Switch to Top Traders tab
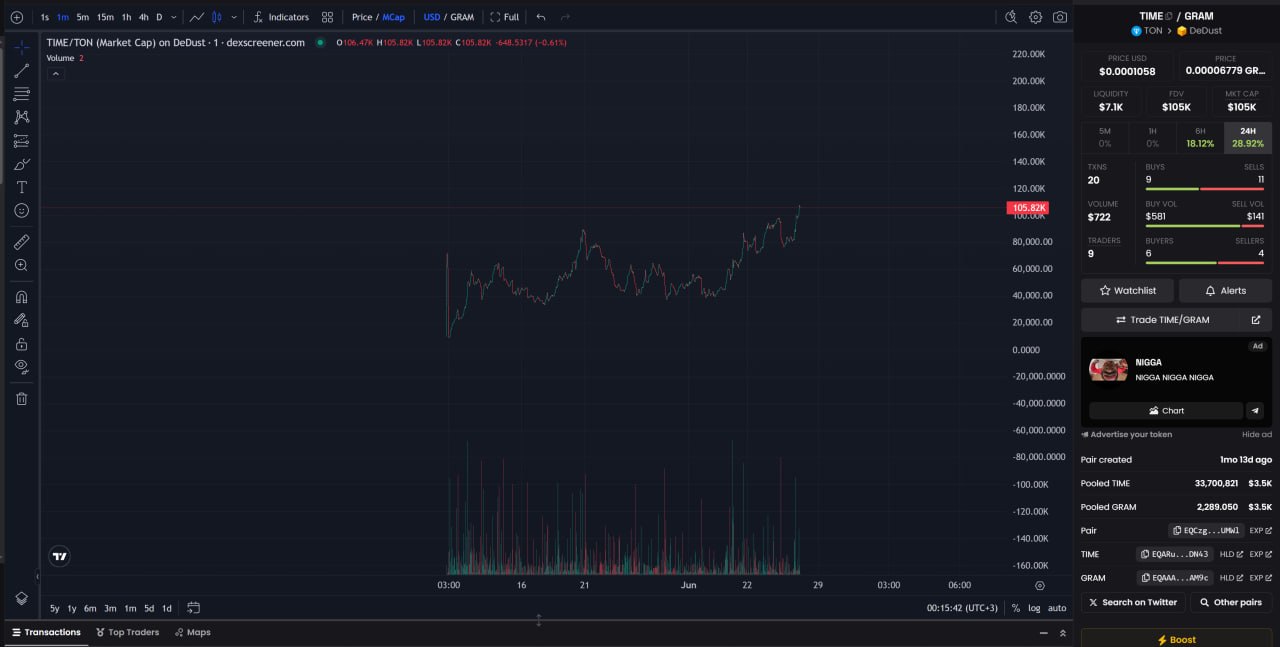 (127, 632)
